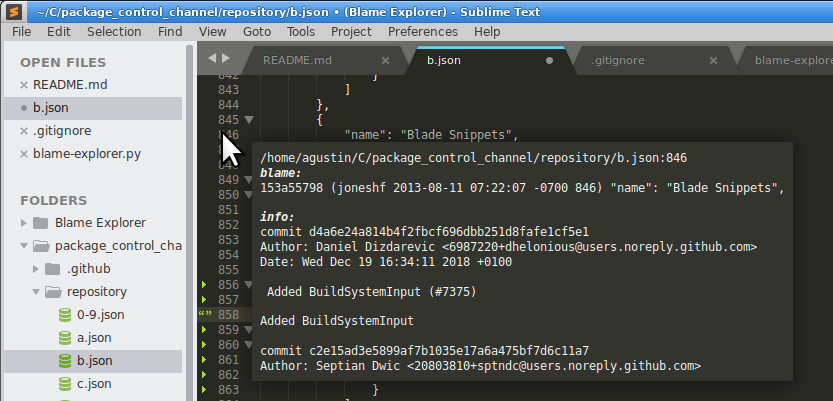This screenshot has width=833, height=401.
Task: Open the View menu
Action: click(212, 32)
